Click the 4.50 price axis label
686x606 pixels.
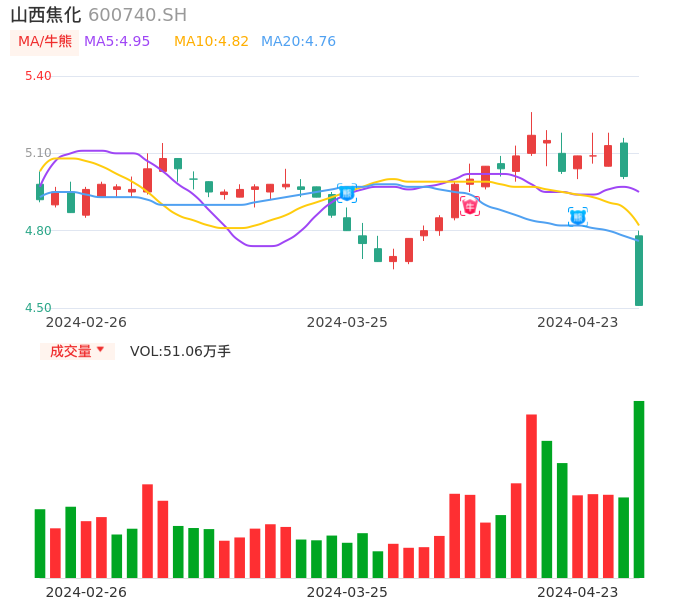pyautogui.click(x=38, y=308)
